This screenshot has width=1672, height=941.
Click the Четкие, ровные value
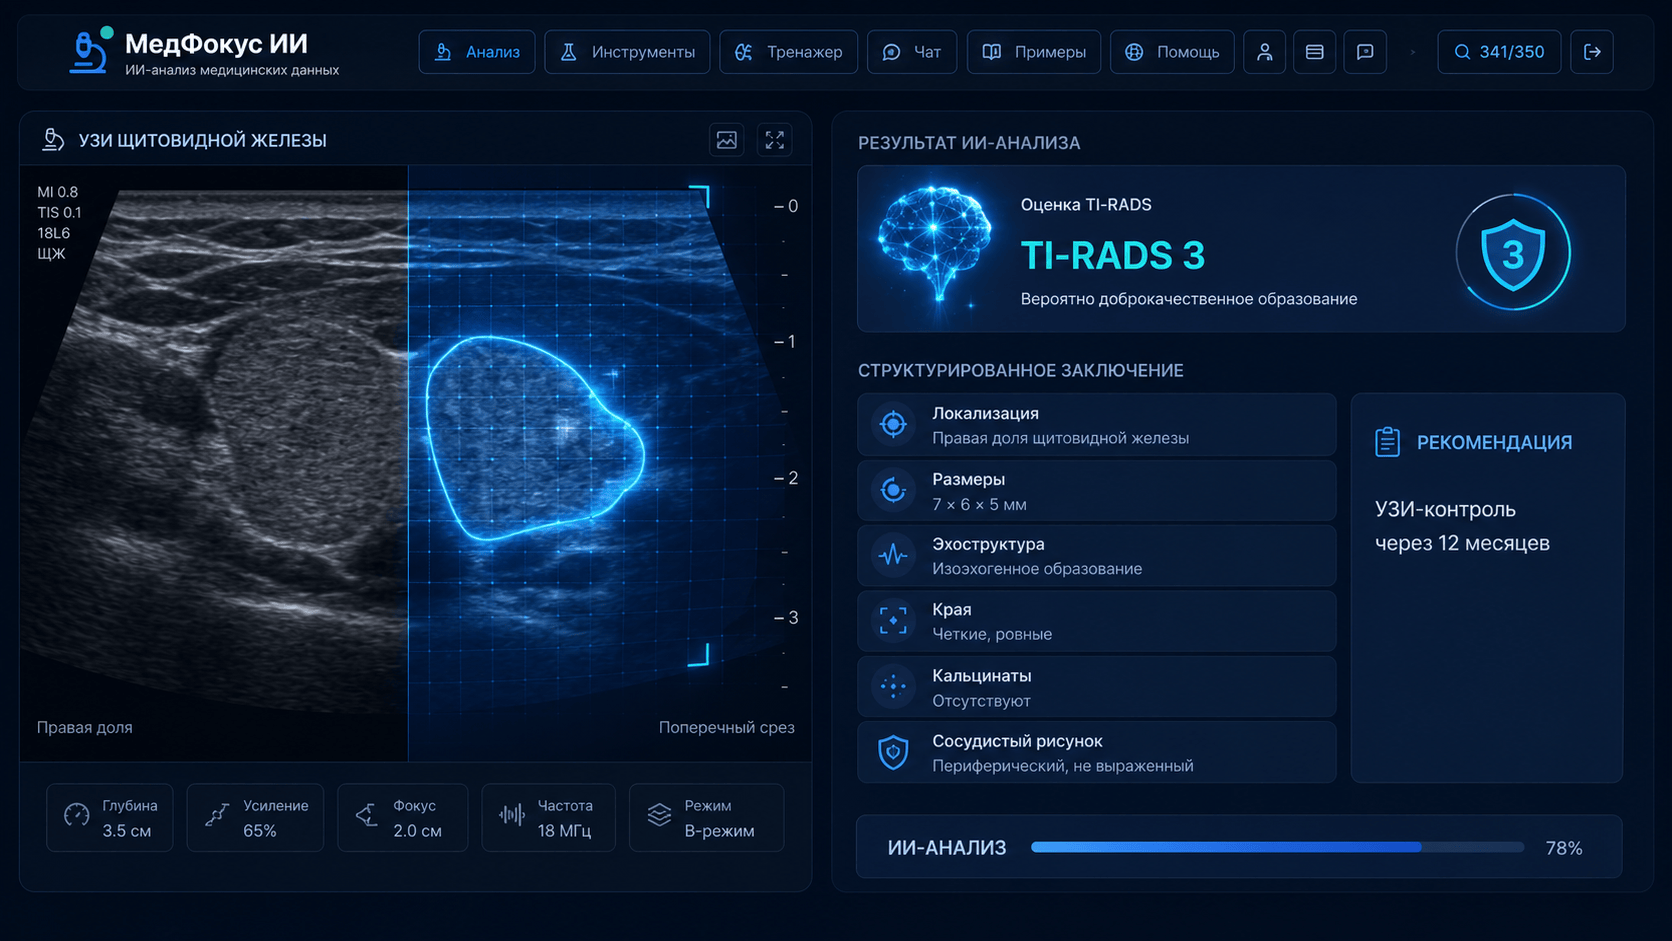pyautogui.click(x=992, y=634)
